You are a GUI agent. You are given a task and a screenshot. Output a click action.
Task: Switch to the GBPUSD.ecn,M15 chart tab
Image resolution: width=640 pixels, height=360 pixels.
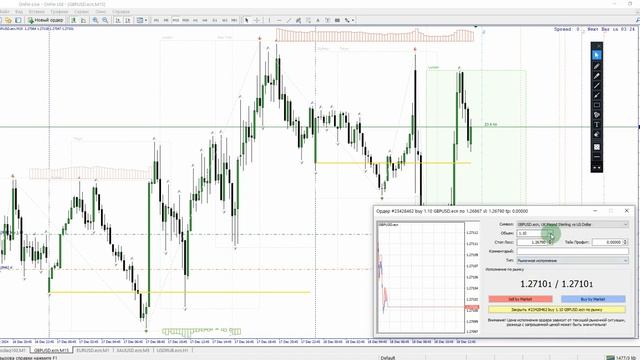(x=51, y=351)
